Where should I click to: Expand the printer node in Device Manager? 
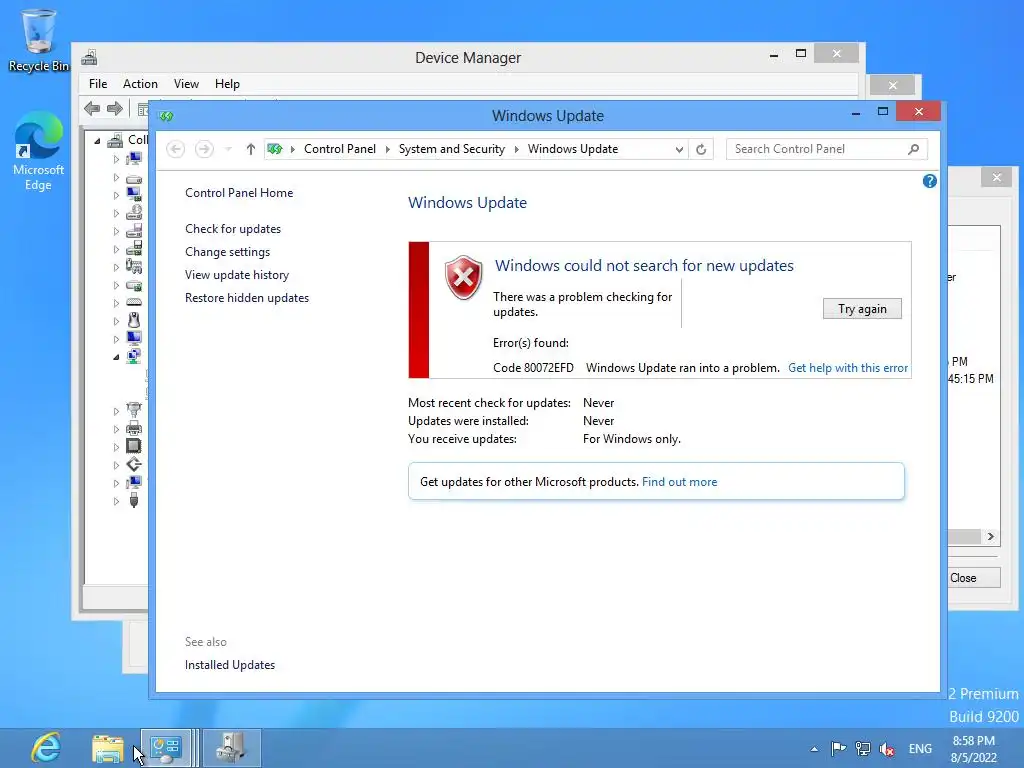[116, 429]
